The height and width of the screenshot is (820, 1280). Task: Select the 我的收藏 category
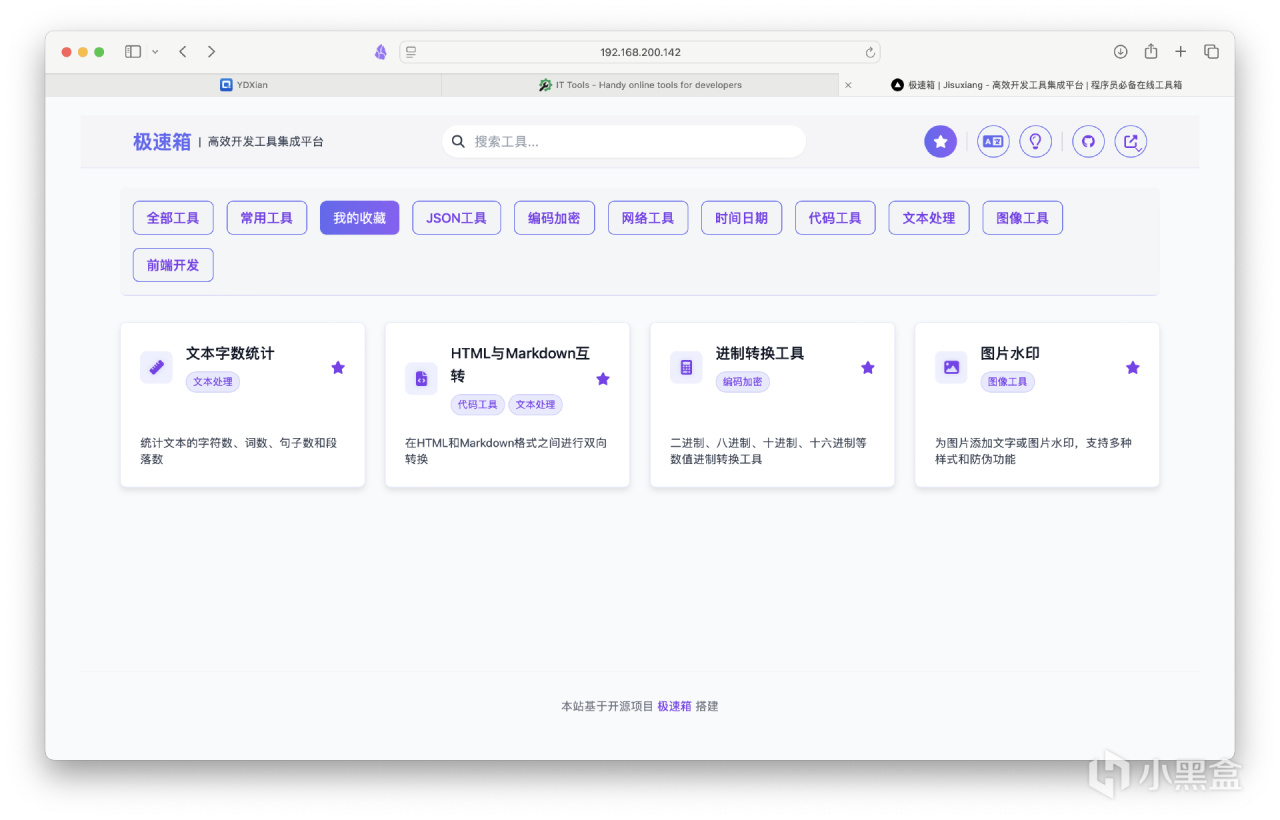360,218
